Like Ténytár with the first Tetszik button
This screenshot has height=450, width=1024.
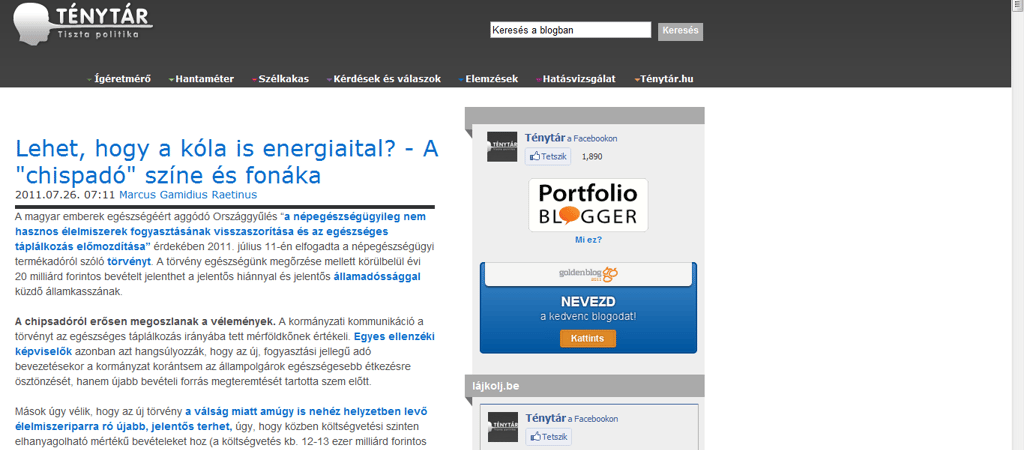tap(548, 156)
